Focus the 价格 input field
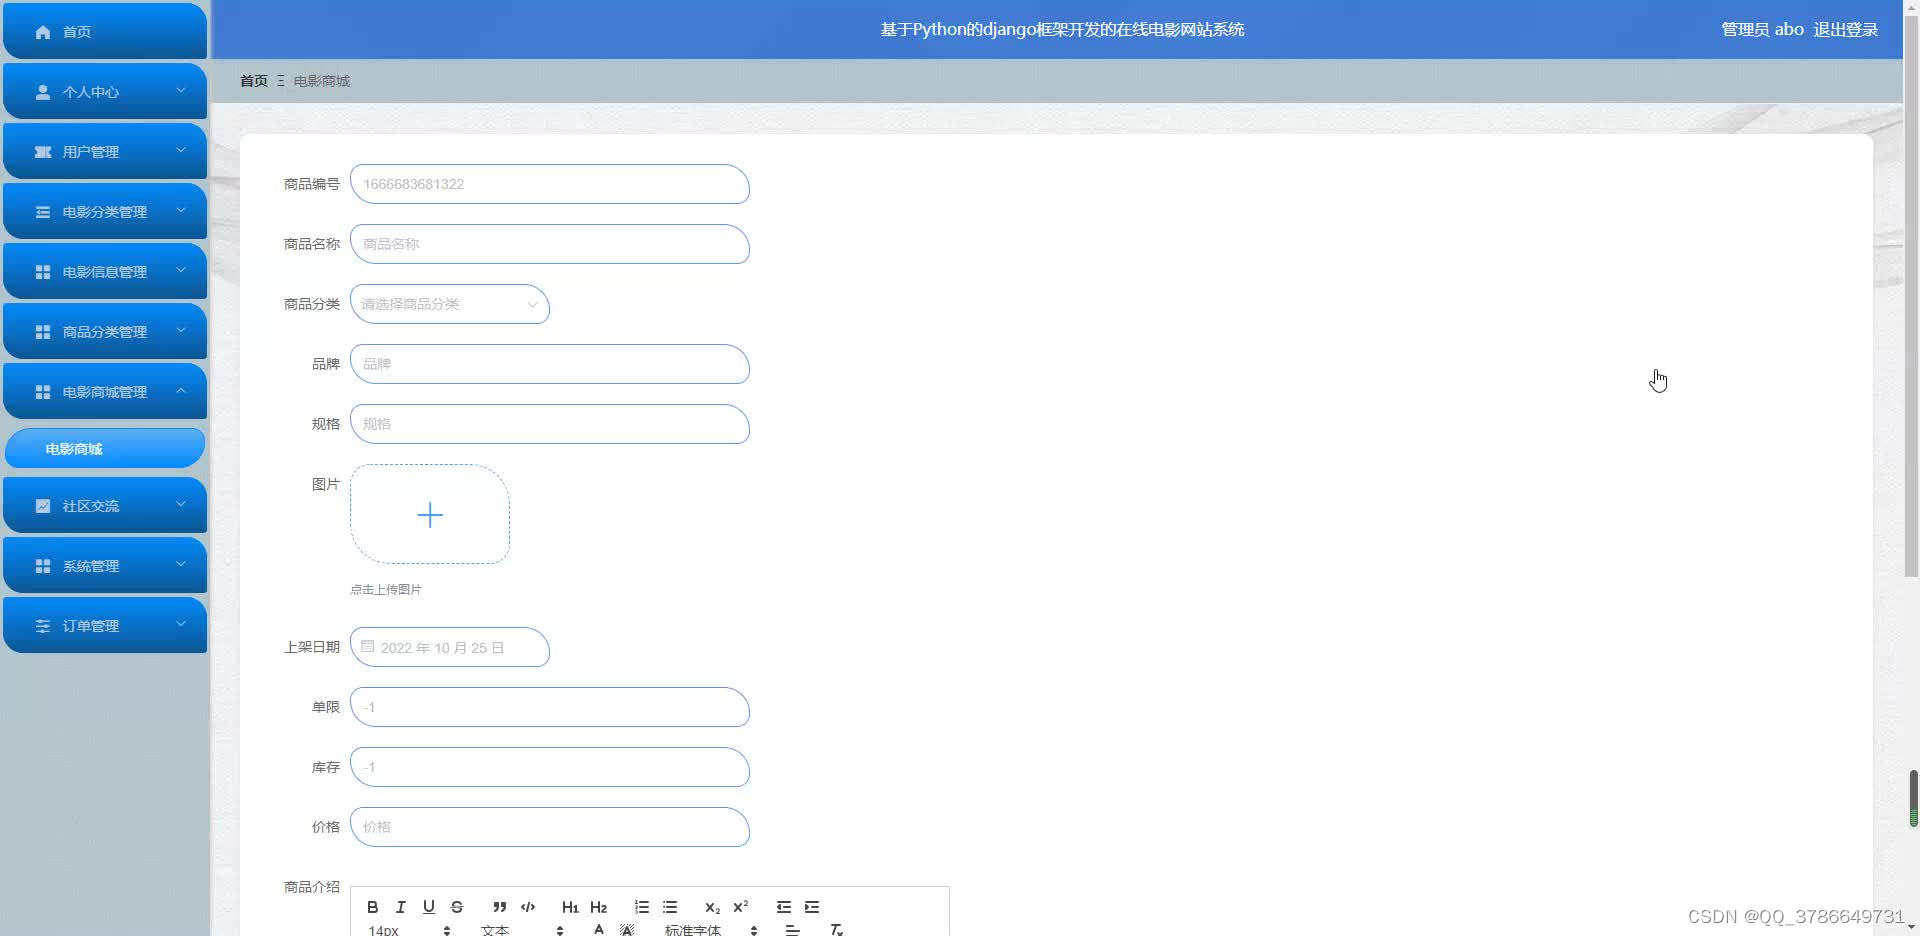This screenshot has height=936, width=1920. coord(550,827)
